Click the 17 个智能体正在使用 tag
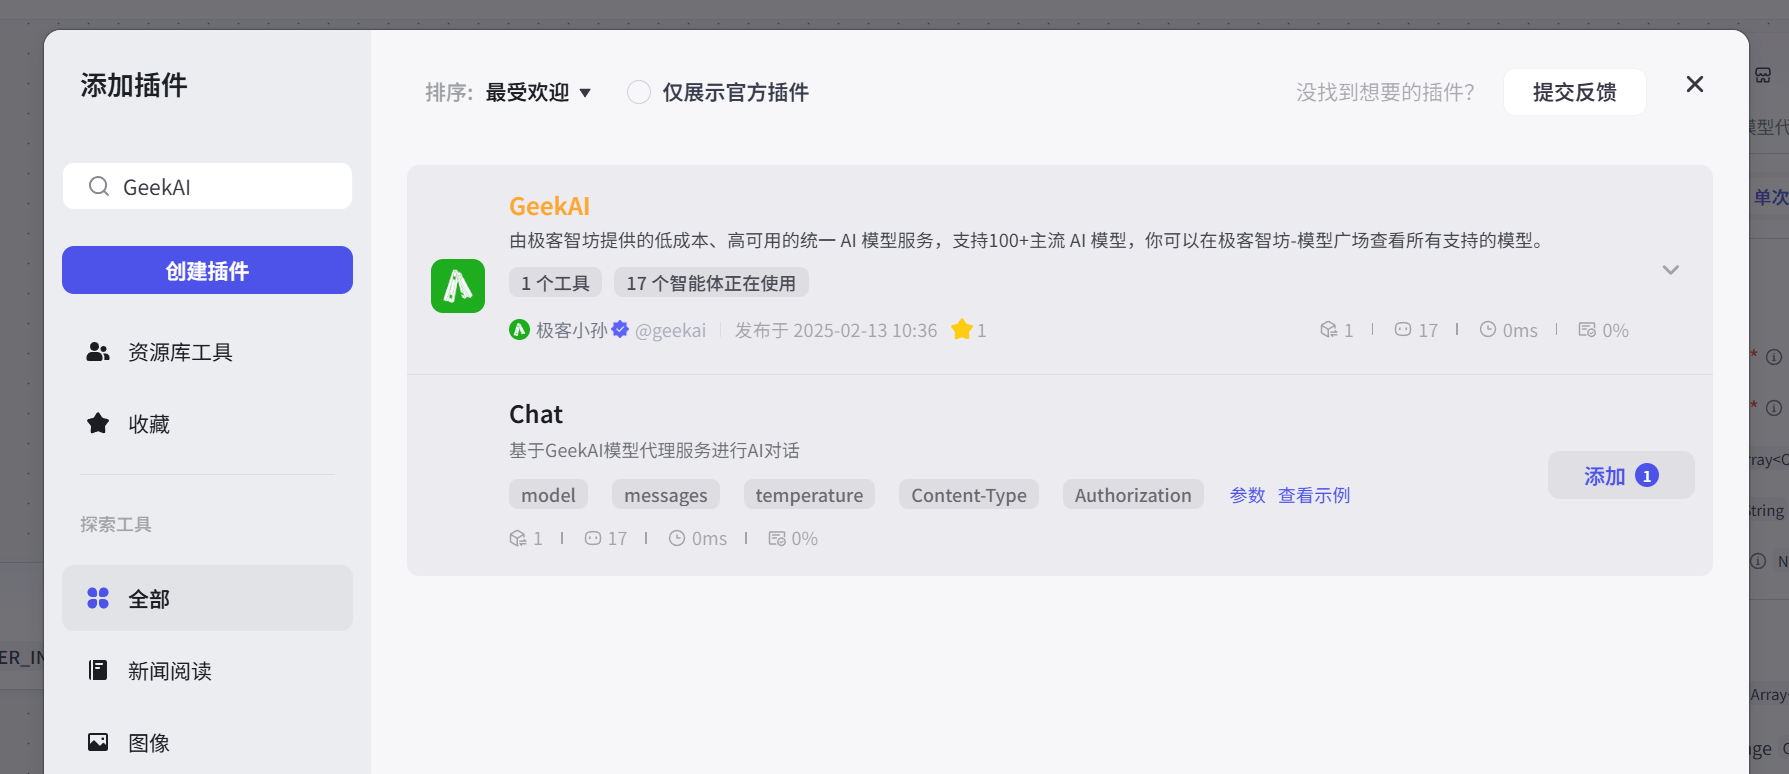Viewport: 1789px width, 774px height. coord(711,283)
